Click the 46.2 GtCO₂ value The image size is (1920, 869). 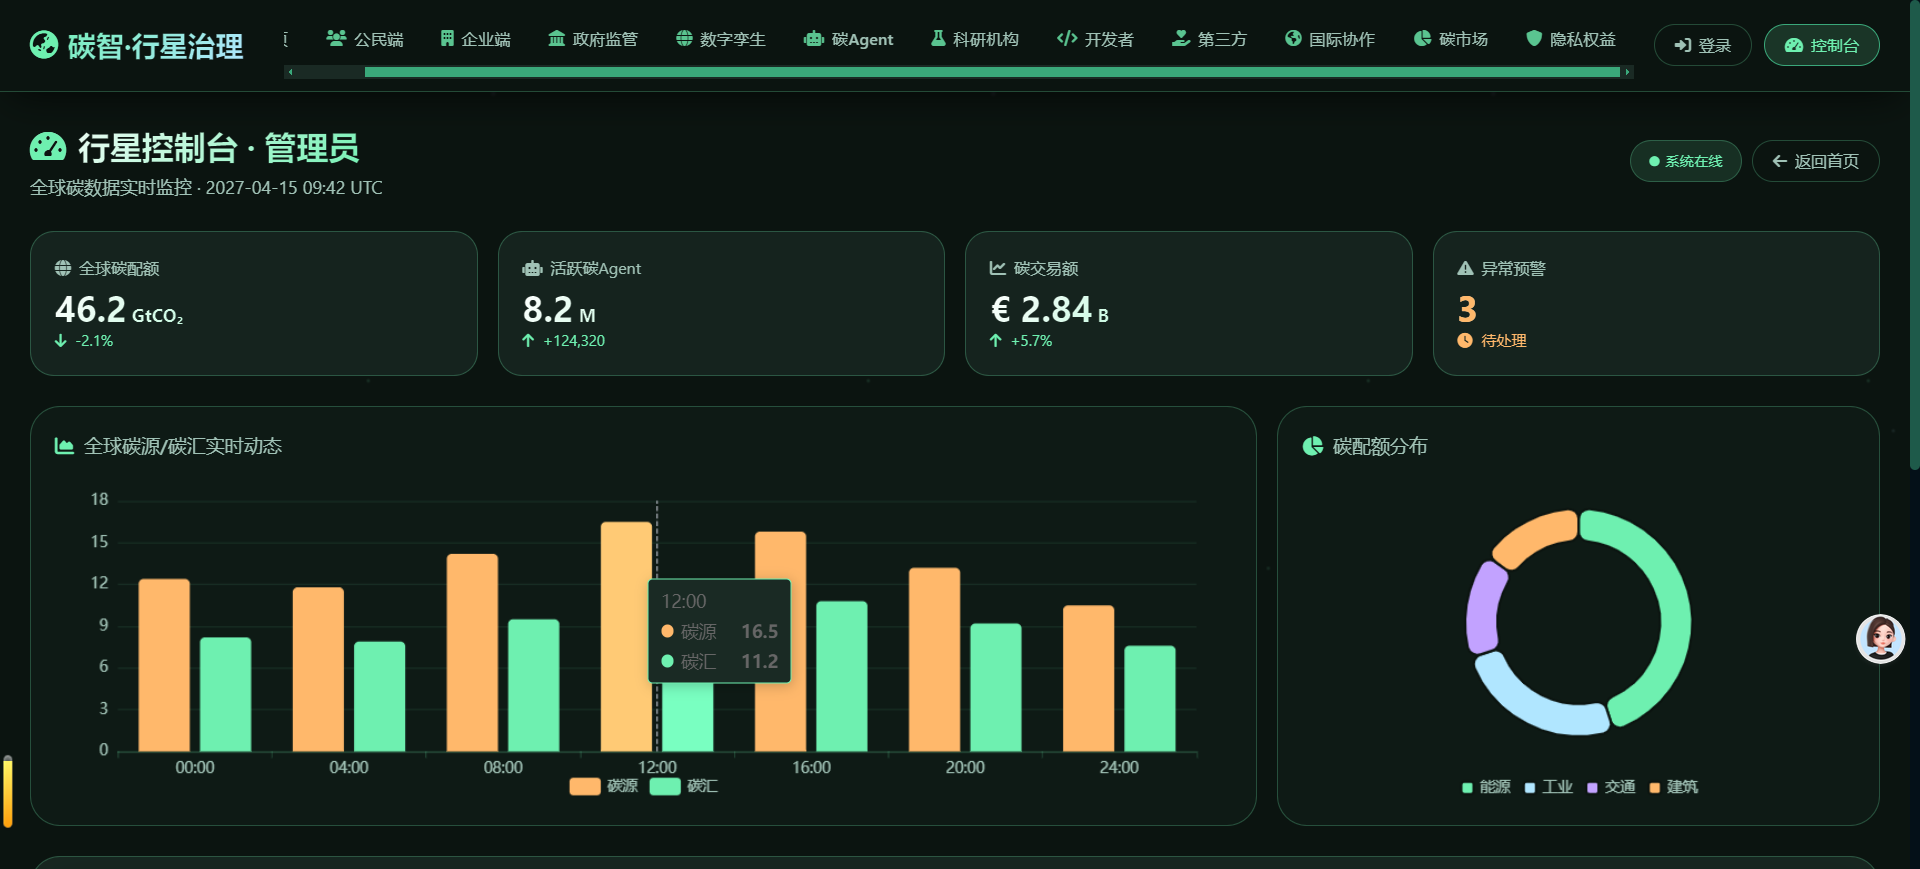[x=119, y=310]
